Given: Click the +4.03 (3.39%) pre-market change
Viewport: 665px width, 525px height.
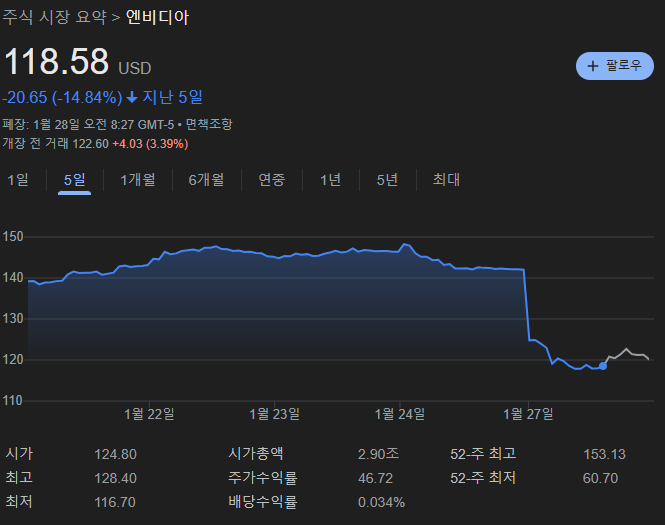Looking at the screenshot, I should coord(150,144).
